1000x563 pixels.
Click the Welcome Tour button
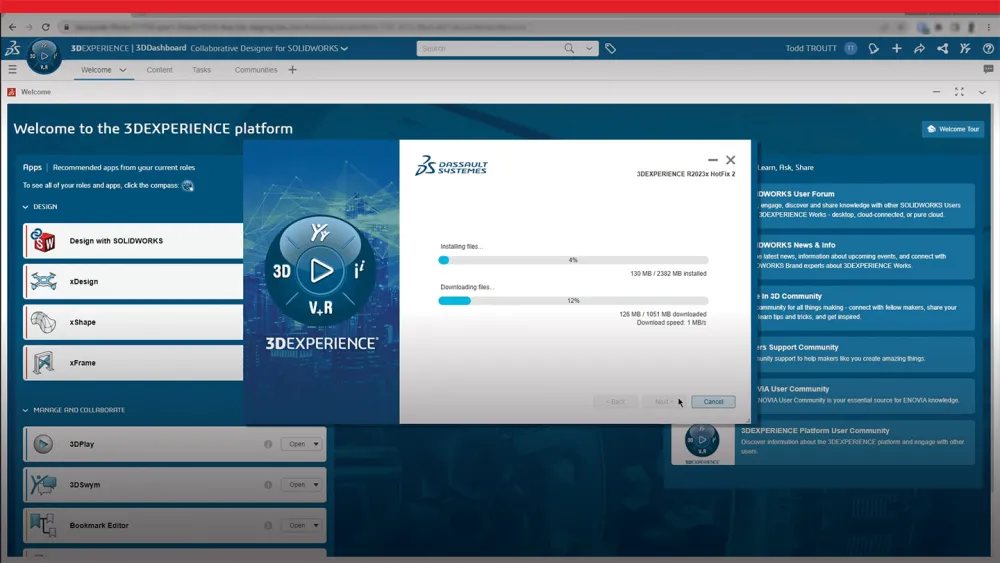coord(953,129)
